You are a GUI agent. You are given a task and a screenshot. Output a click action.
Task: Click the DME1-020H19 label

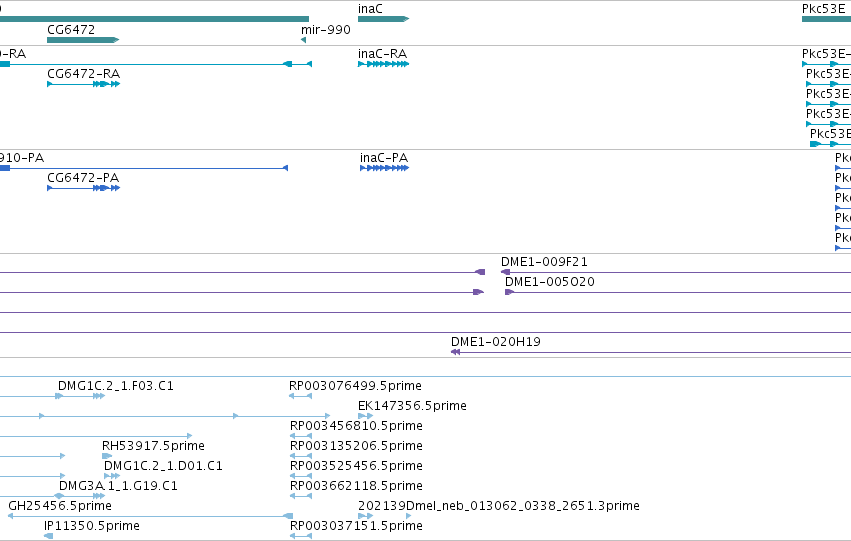[x=496, y=342]
